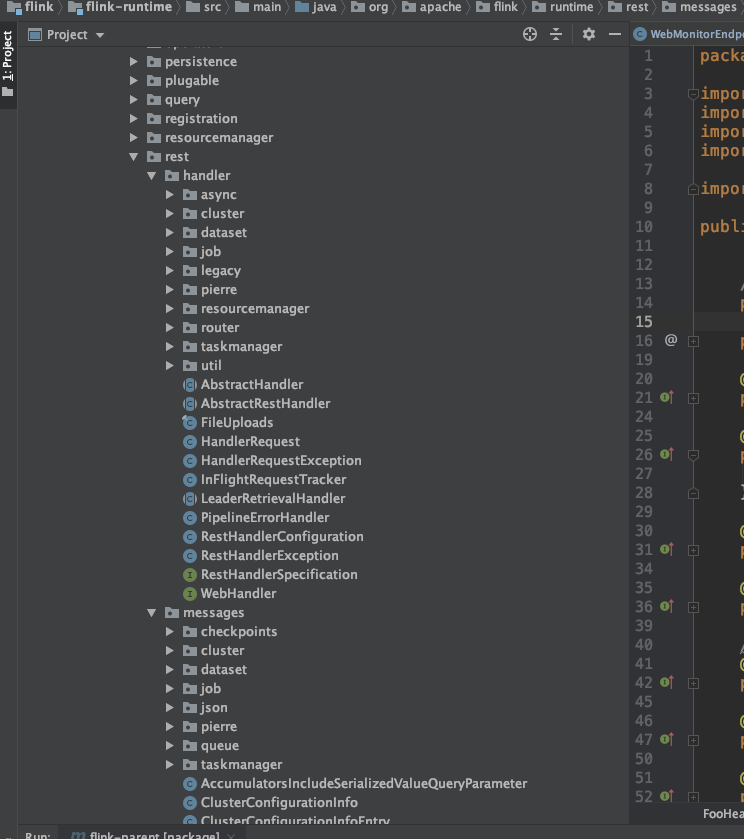Toggle the 1: Project side tool window tab

7,63
